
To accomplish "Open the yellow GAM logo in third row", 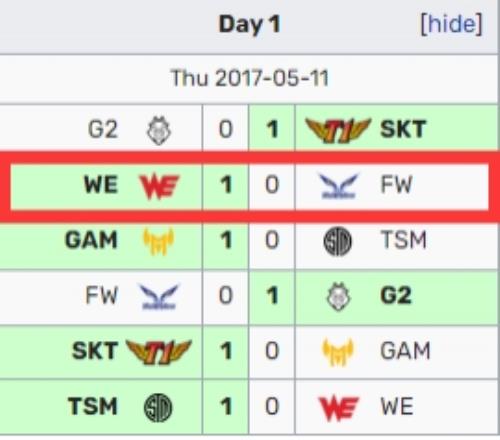I will (159, 241).
